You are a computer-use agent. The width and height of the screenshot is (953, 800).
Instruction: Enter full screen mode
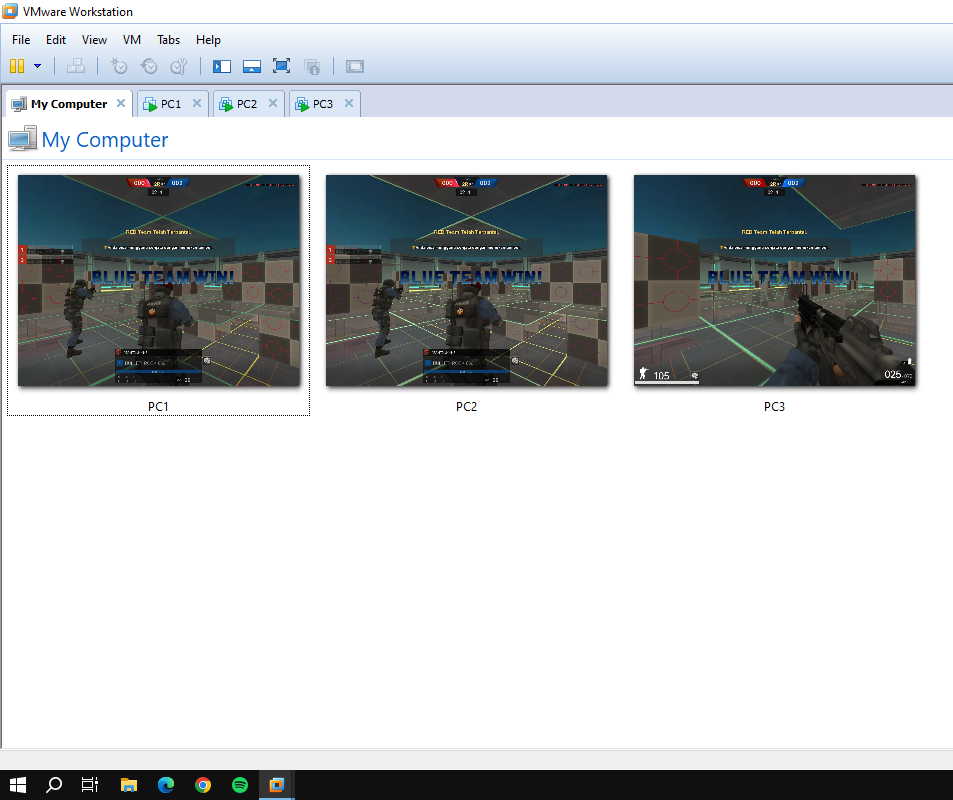click(281, 66)
